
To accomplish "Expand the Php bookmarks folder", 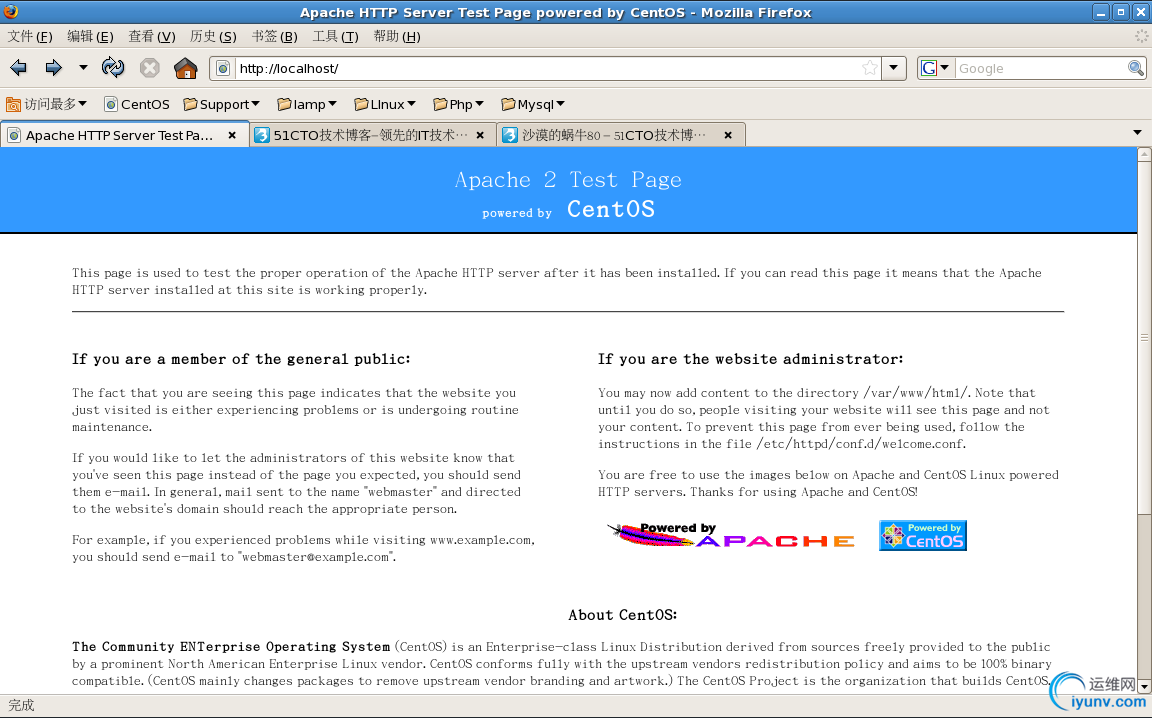I will [458, 104].
